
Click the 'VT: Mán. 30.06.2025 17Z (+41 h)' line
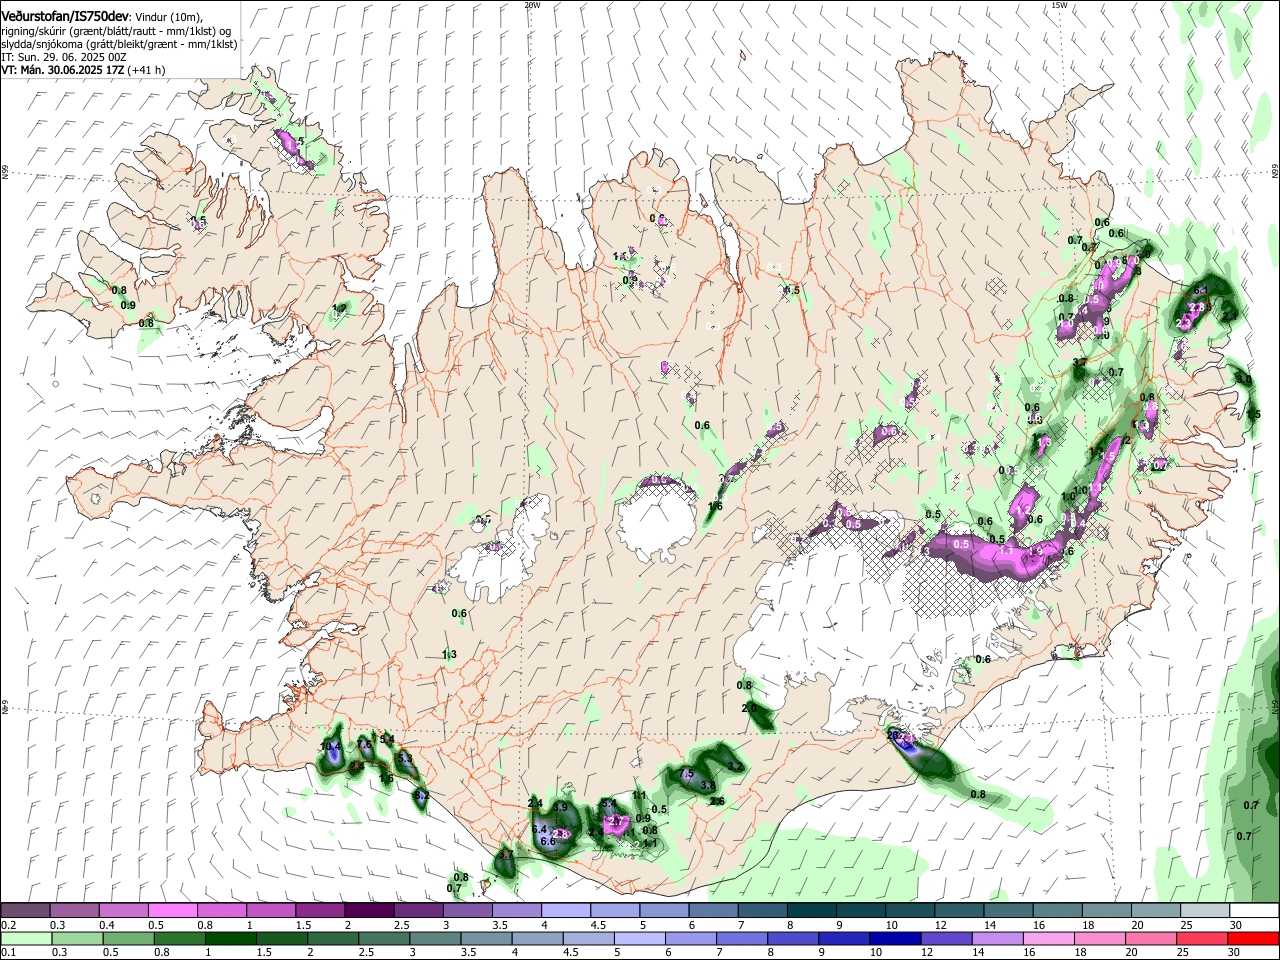[x=83, y=70]
